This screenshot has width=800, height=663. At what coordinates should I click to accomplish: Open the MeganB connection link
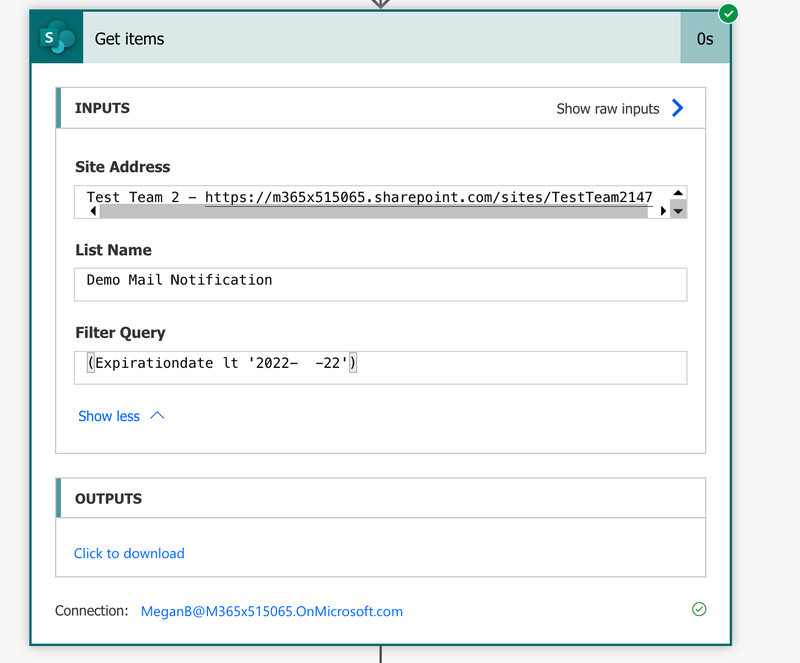pyautogui.click(x=271, y=611)
